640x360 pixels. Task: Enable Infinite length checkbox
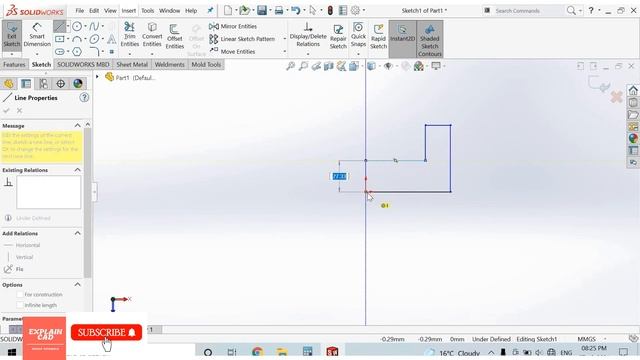(20, 305)
